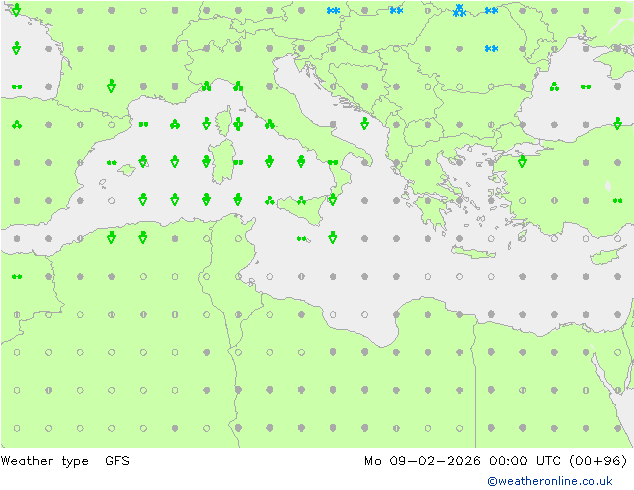Click the green rain symbol in eastern Turkey
The width and height of the screenshot is (634, 490).
(x=617, y=201)
